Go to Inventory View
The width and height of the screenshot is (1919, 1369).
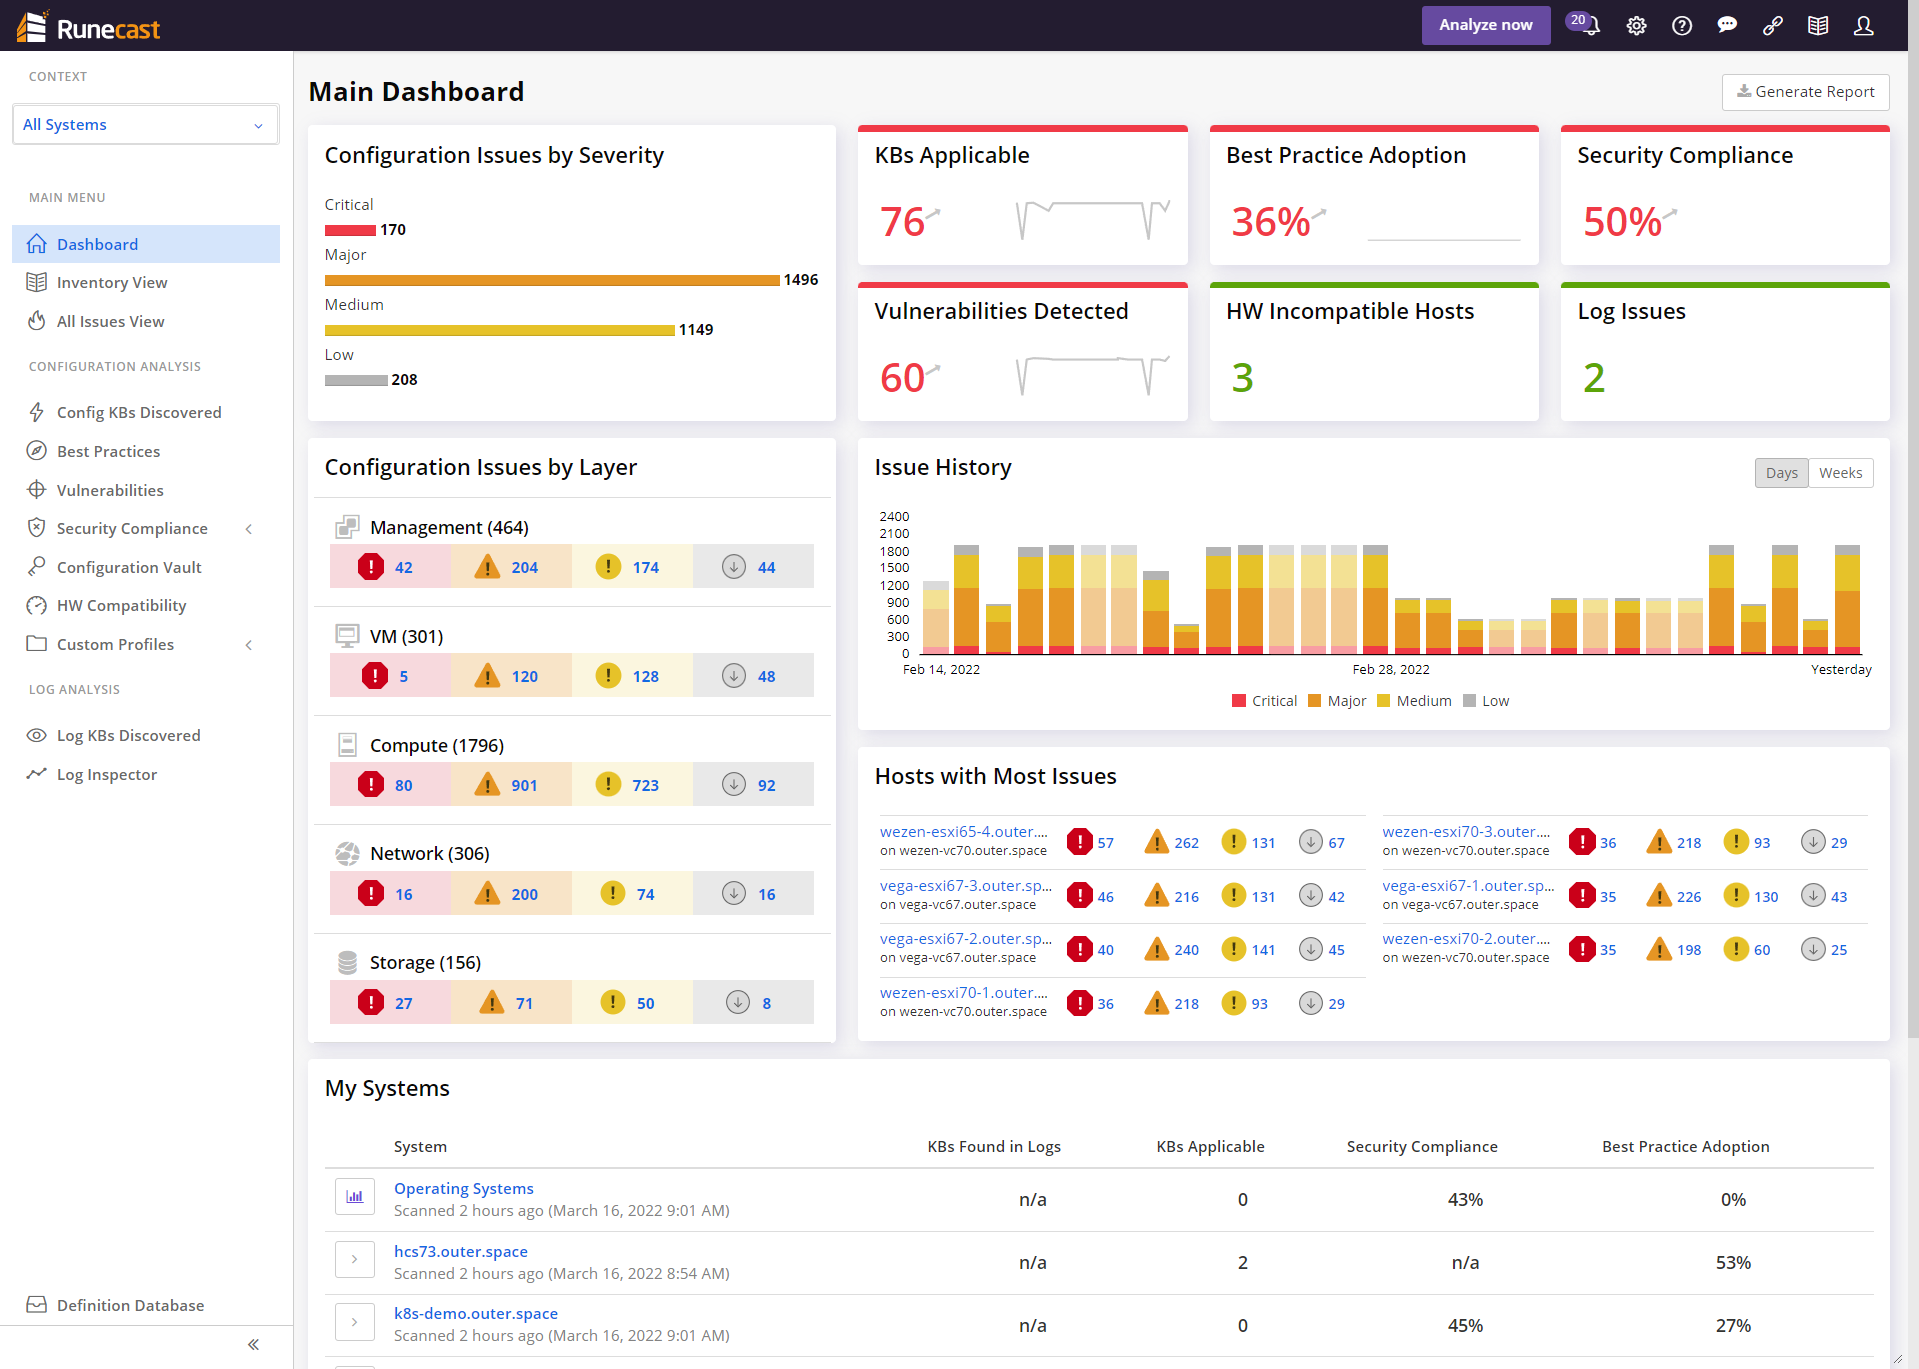click(x=112, y=282)
